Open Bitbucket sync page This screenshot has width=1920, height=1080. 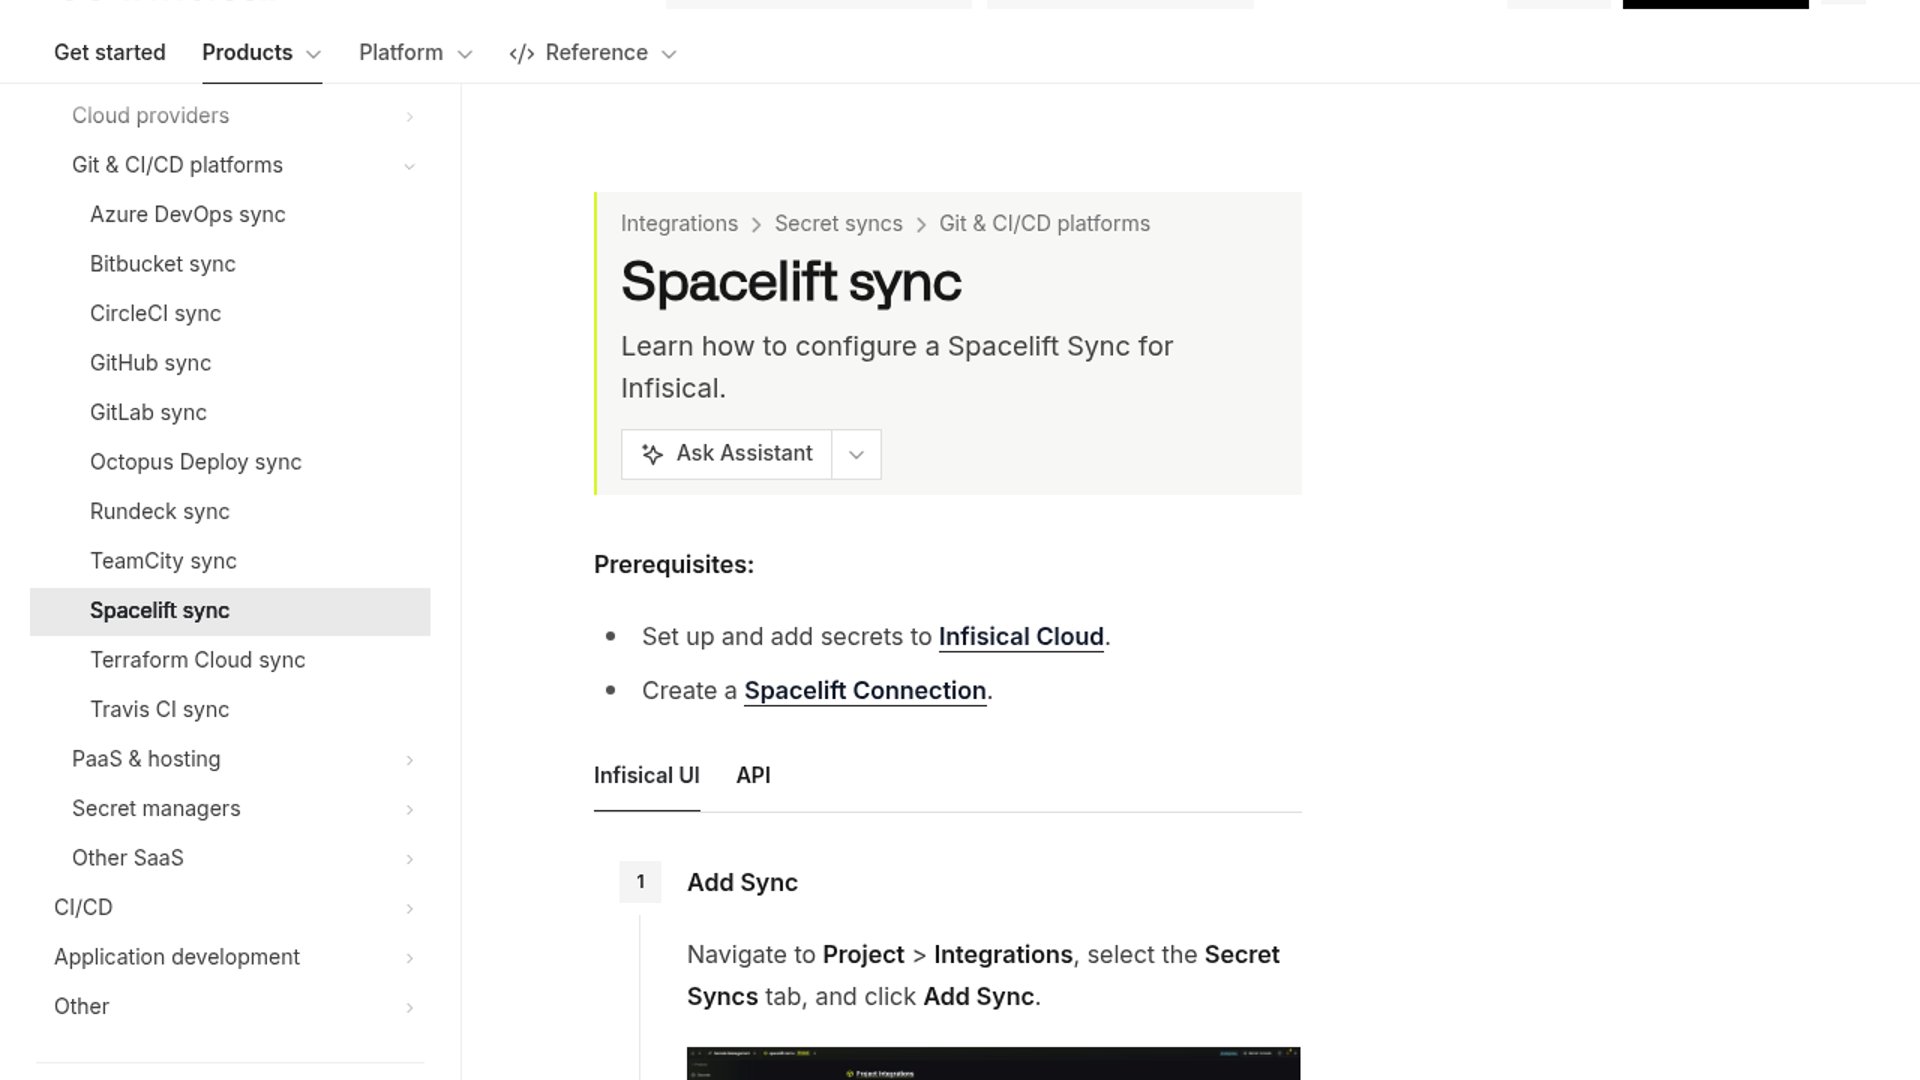[x=163, y=265]
